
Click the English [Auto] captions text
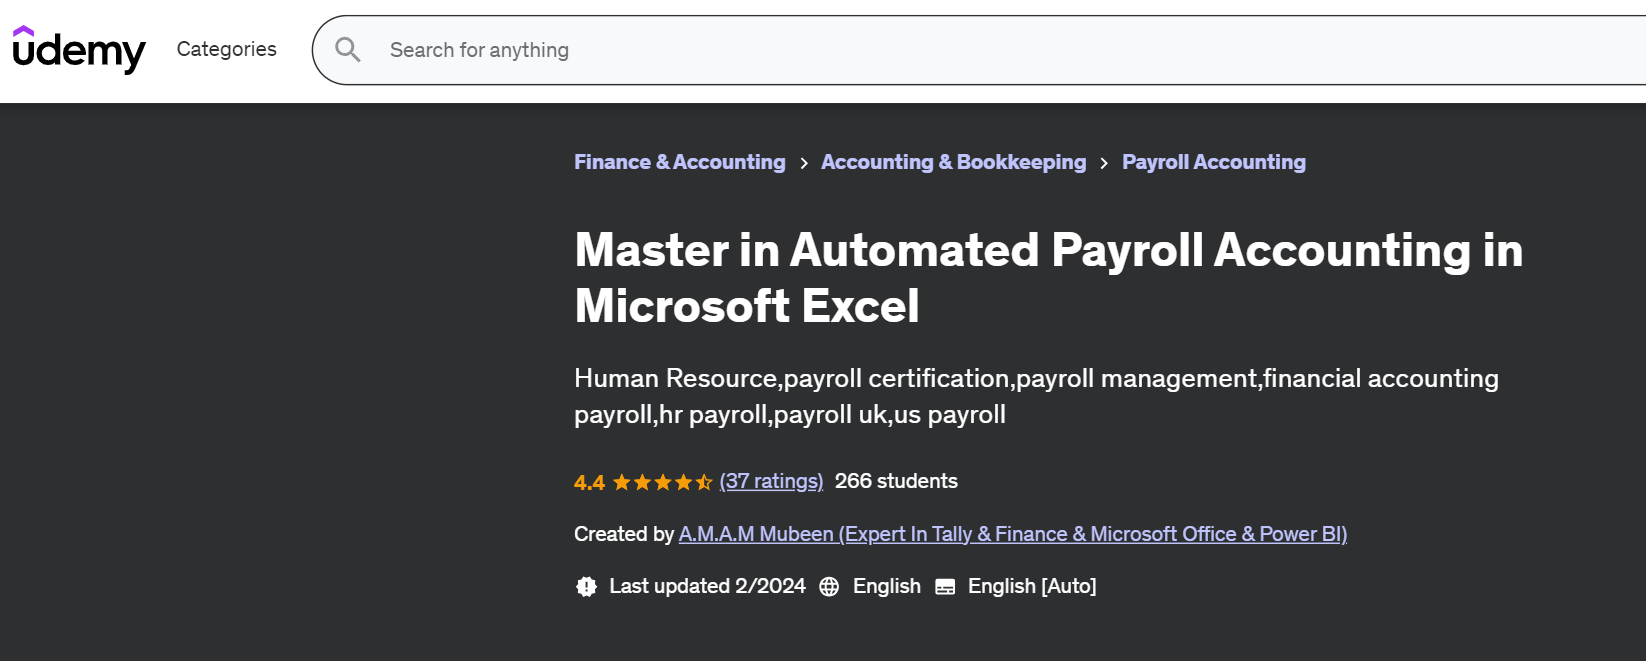[x=1032, y=586]
